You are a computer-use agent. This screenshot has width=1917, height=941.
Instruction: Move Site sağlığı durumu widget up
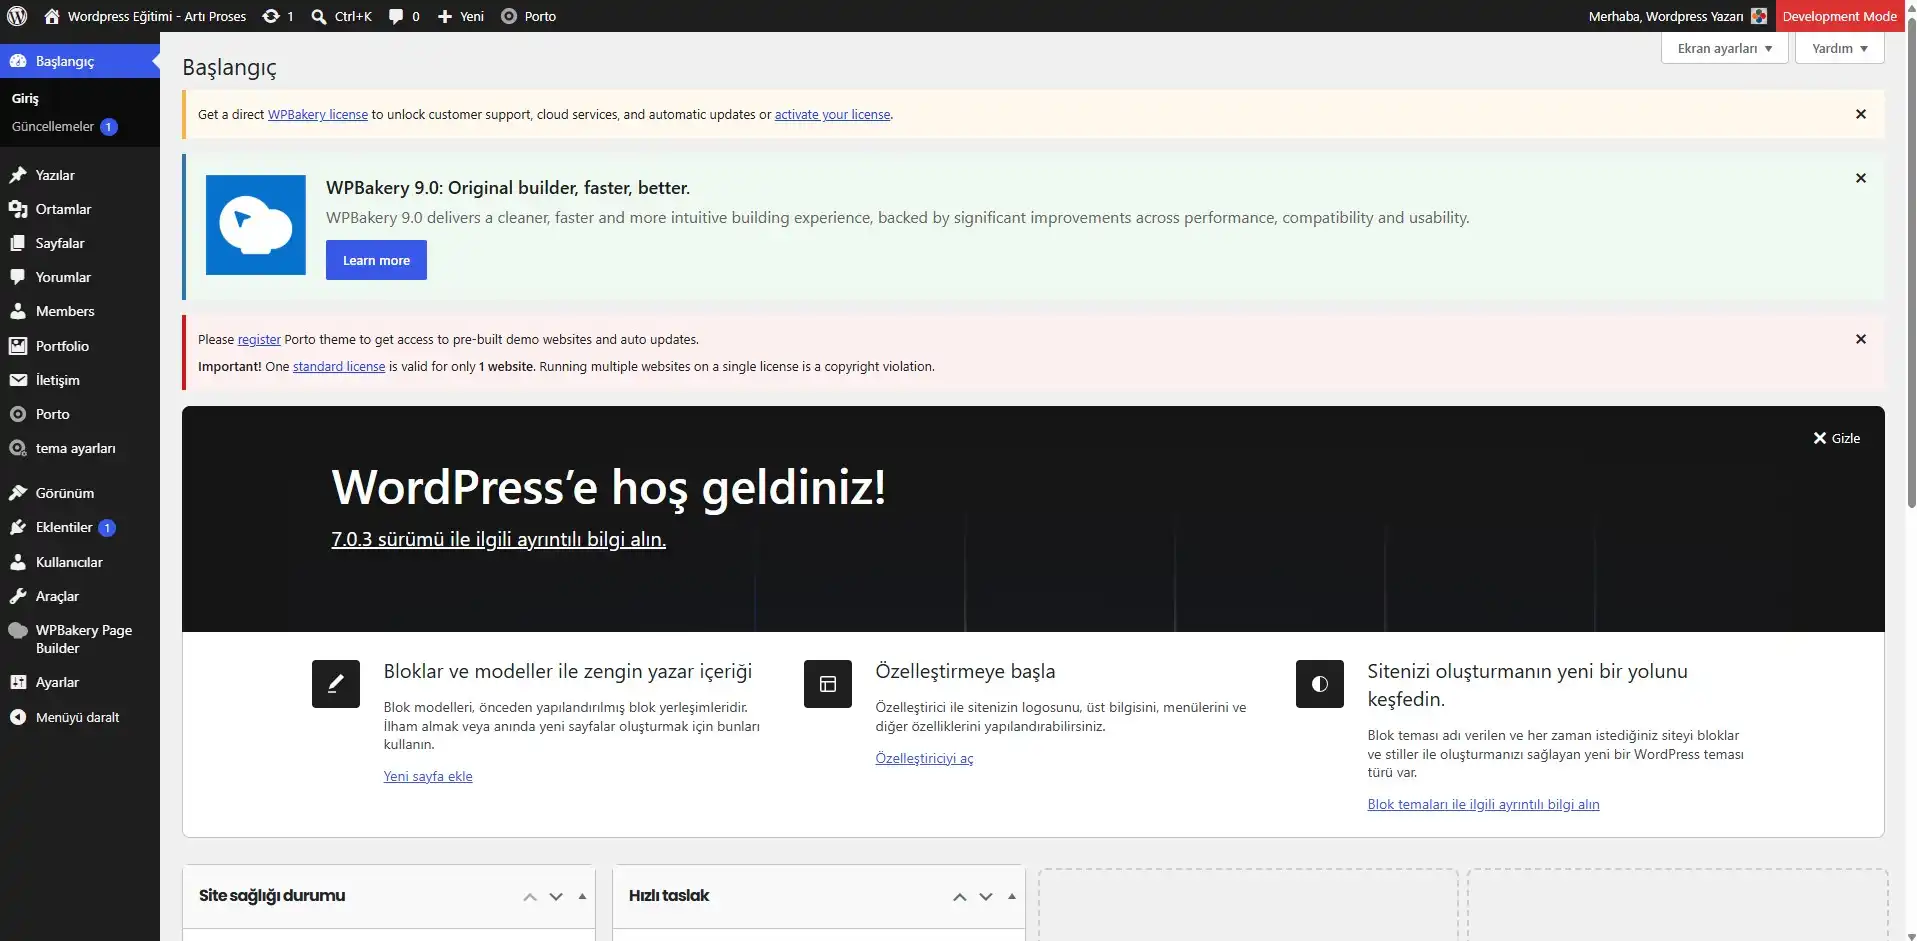530,897
